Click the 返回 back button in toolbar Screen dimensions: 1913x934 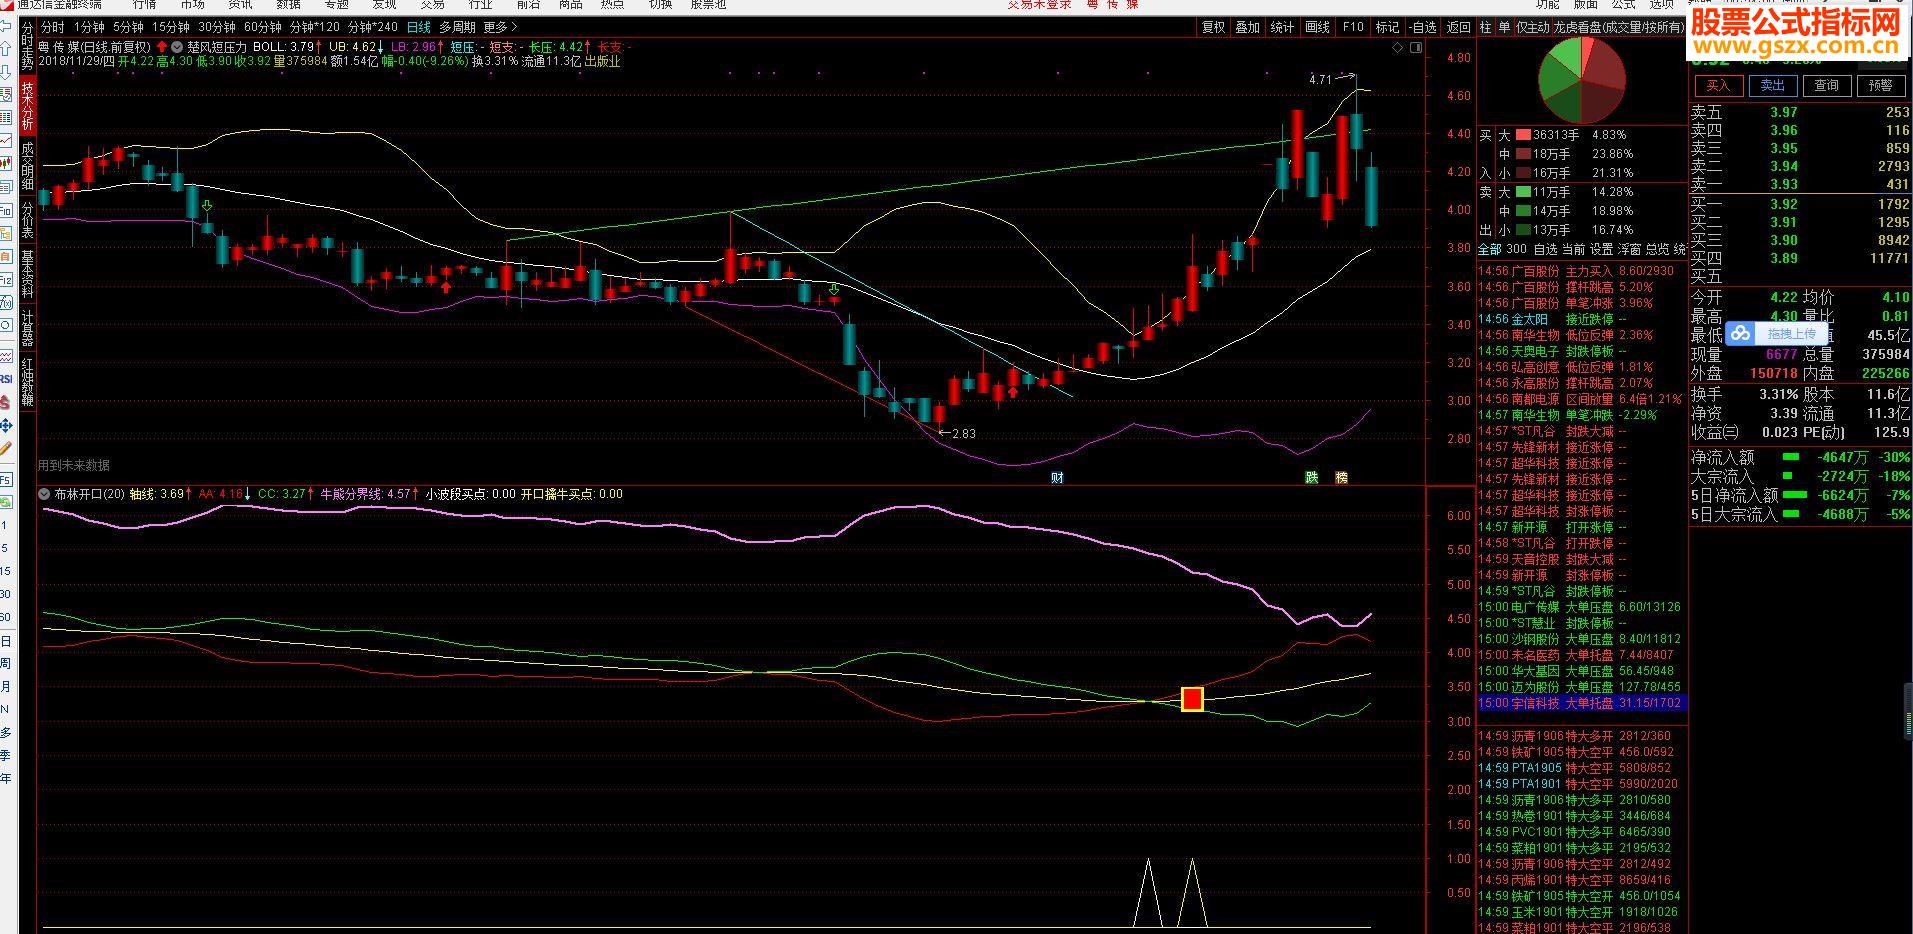(x=1458, y=27)
